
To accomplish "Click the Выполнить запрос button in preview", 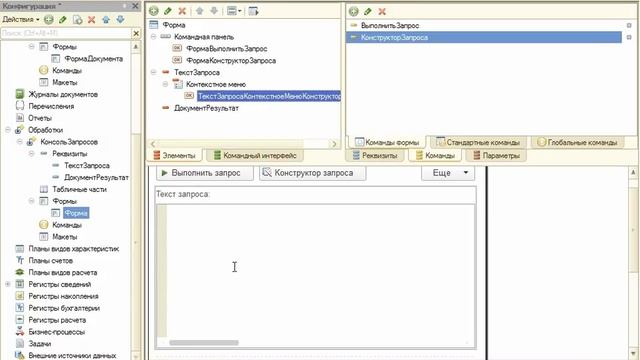I will [x=205, y=173].
